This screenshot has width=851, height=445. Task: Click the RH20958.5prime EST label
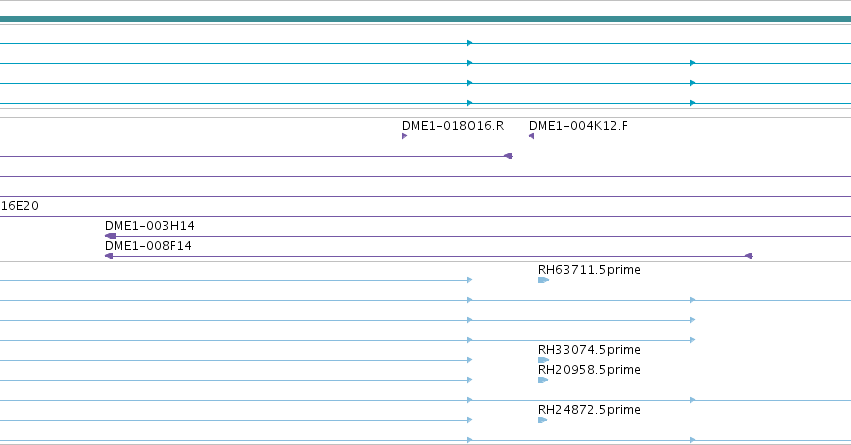tap(589, 370)
